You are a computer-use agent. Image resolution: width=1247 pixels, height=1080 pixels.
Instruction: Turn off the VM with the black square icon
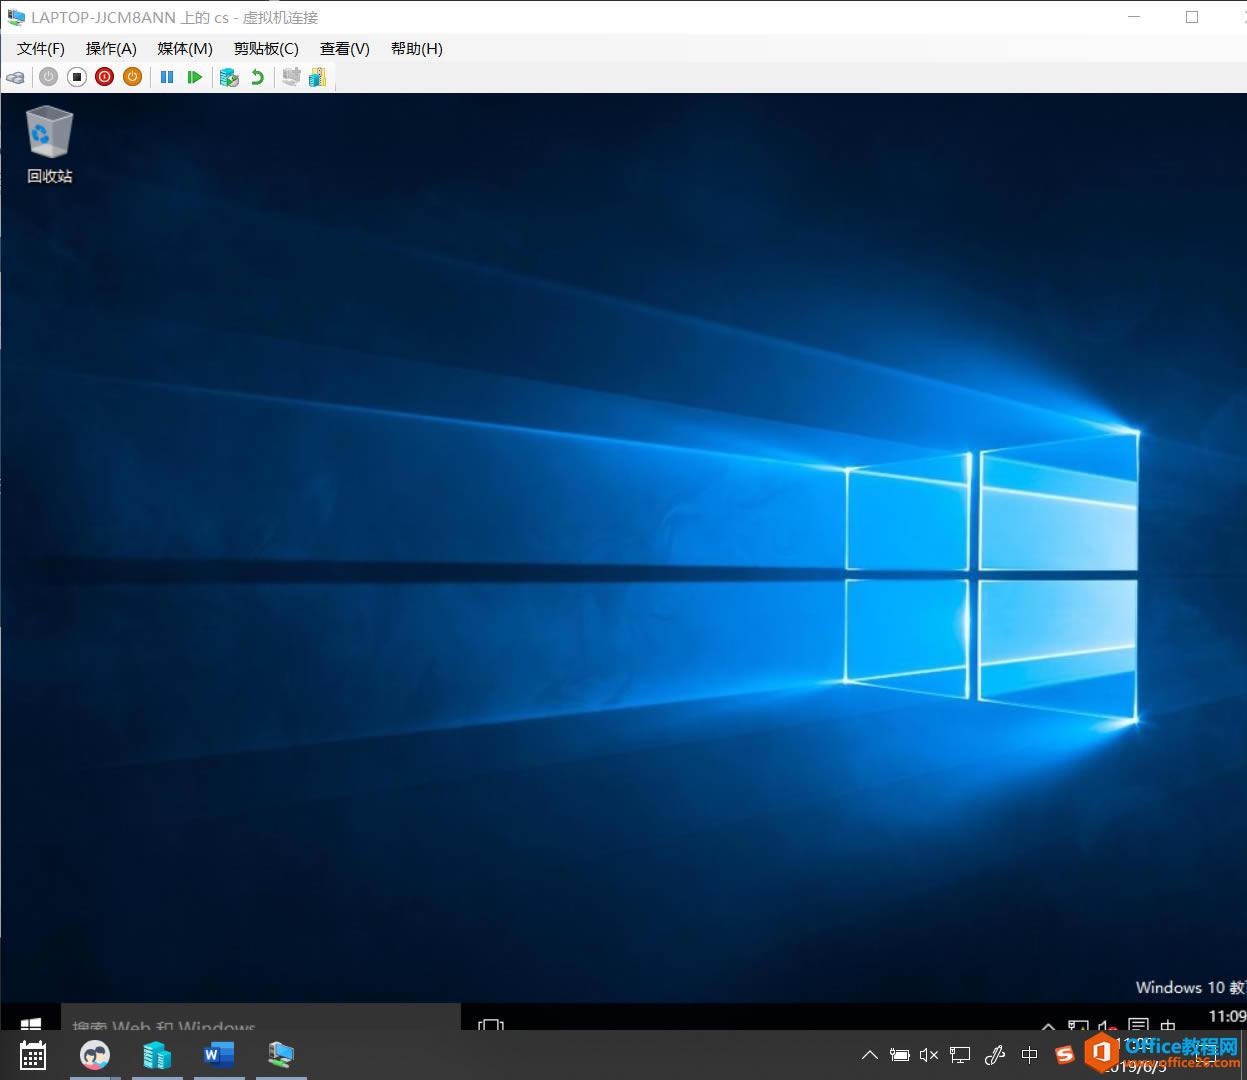click(x=77, y=77)
